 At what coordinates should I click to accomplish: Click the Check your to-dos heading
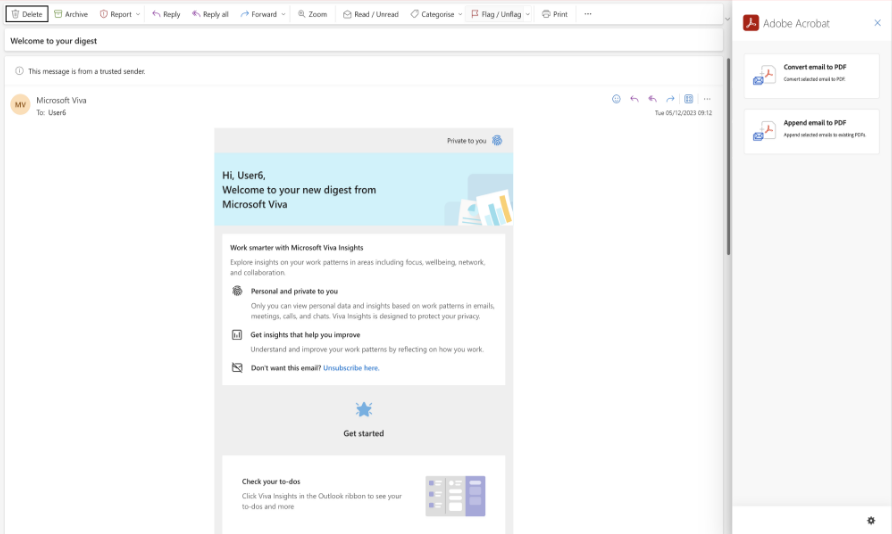tap(271, 482)
